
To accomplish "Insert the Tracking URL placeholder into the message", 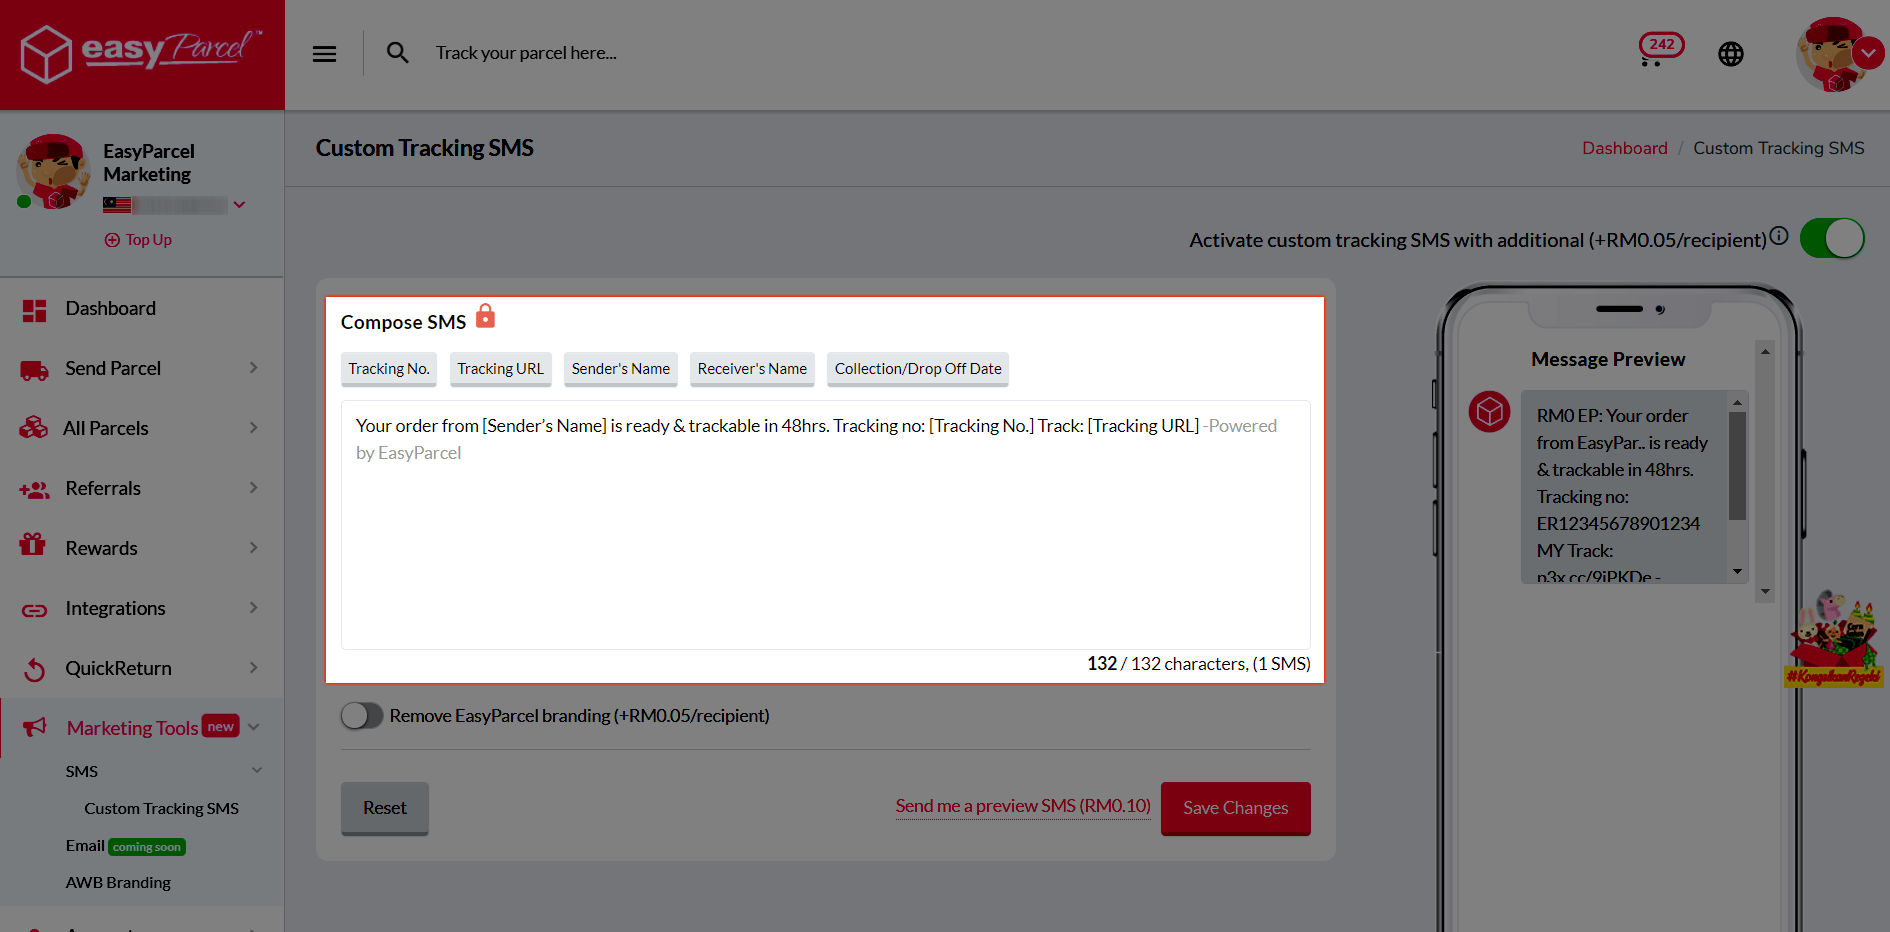I will pyautogui.click(x=500, y=369).
